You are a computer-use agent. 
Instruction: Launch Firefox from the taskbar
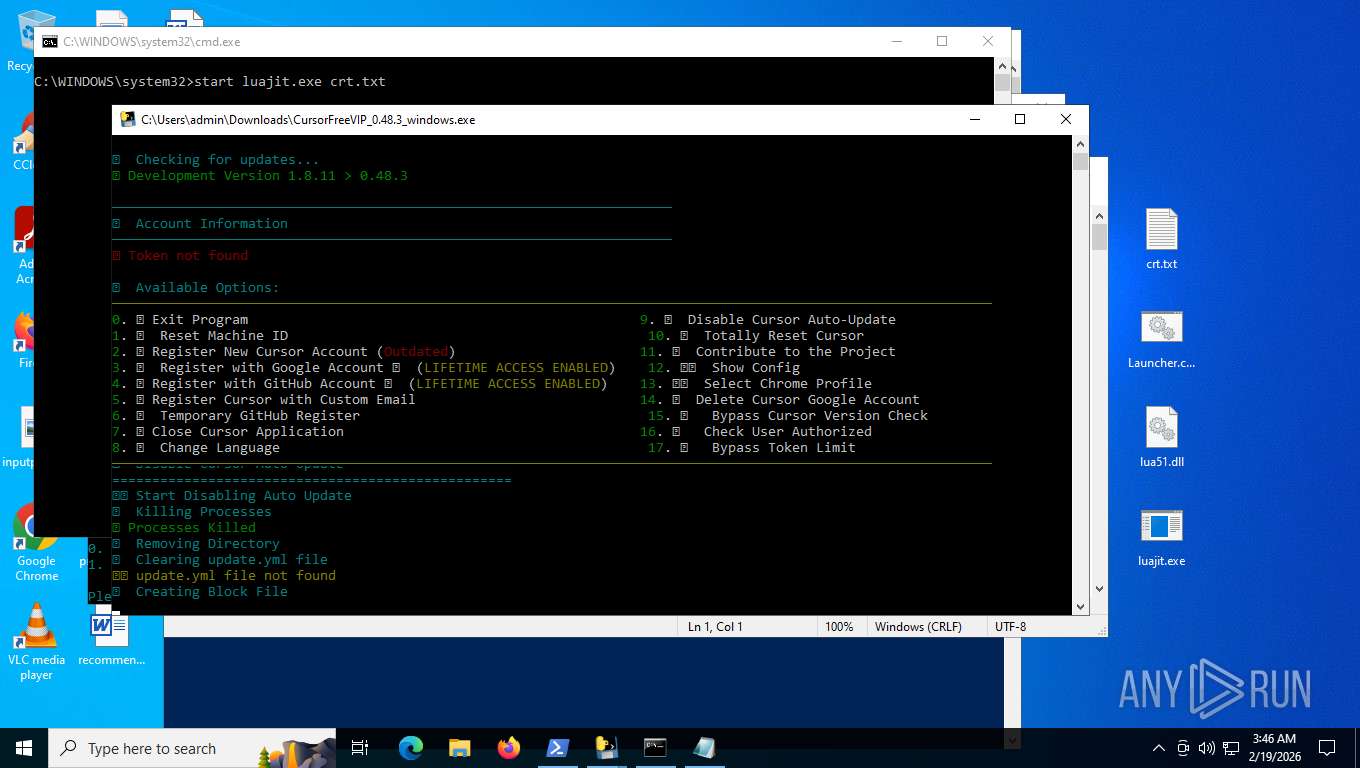click(509, 748)
